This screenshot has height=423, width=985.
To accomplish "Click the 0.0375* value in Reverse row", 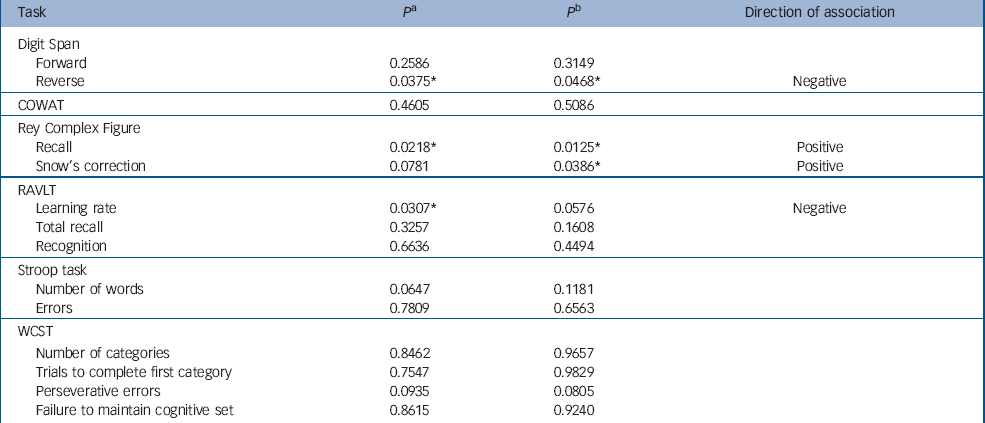I will [411, 80].
